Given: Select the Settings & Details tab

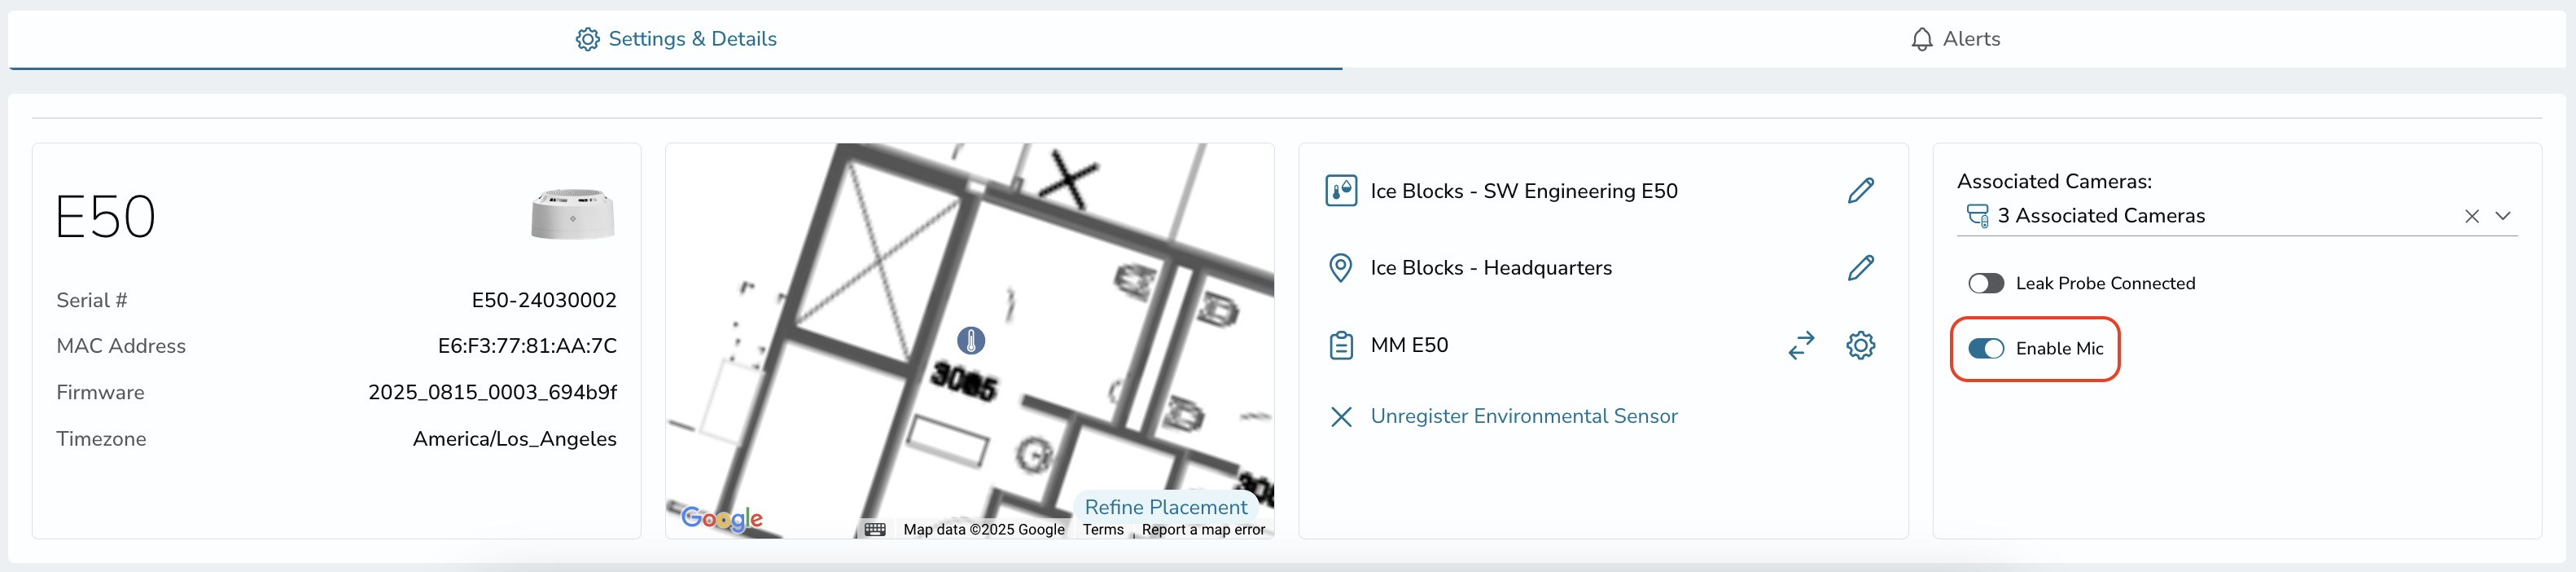Looking at the screenshot, I should (x=676, y=39).
